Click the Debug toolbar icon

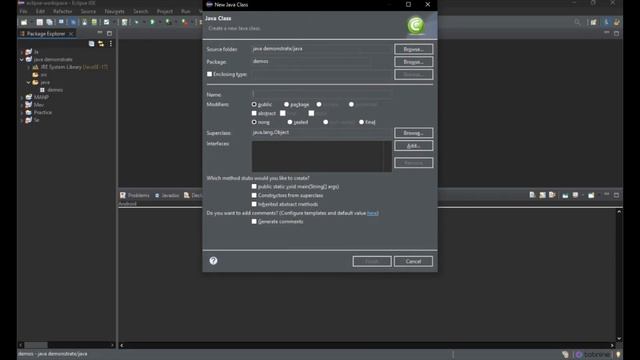click(137, 22)
